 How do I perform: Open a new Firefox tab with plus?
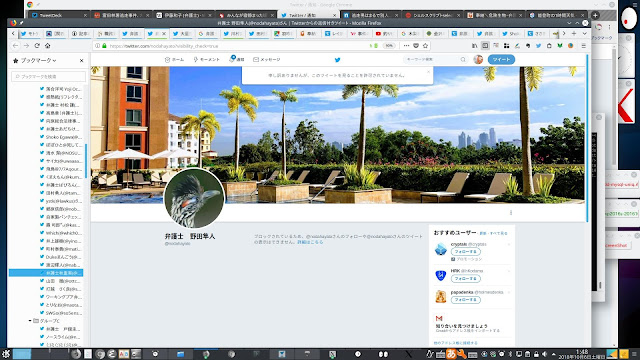point(574,33)
